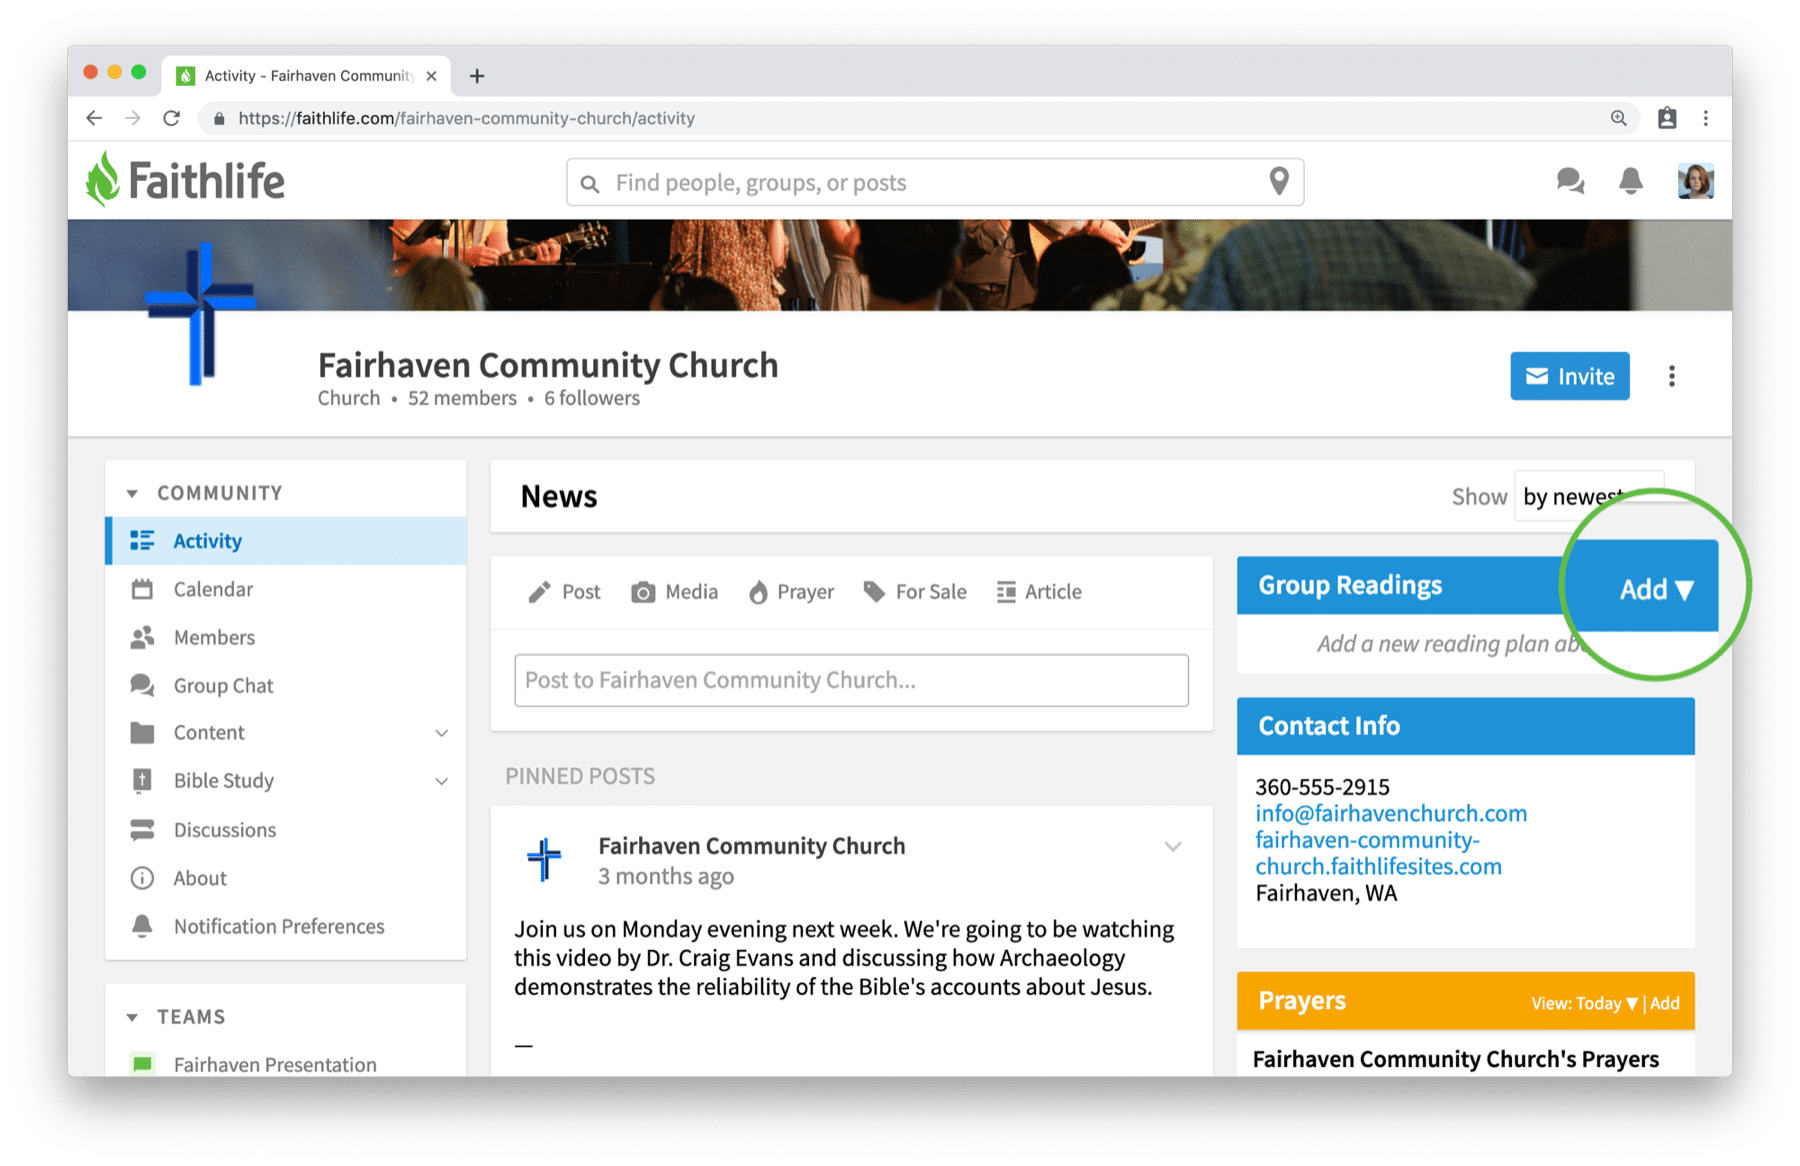Click "3 months ago" post timestamp

coord(666,876)
